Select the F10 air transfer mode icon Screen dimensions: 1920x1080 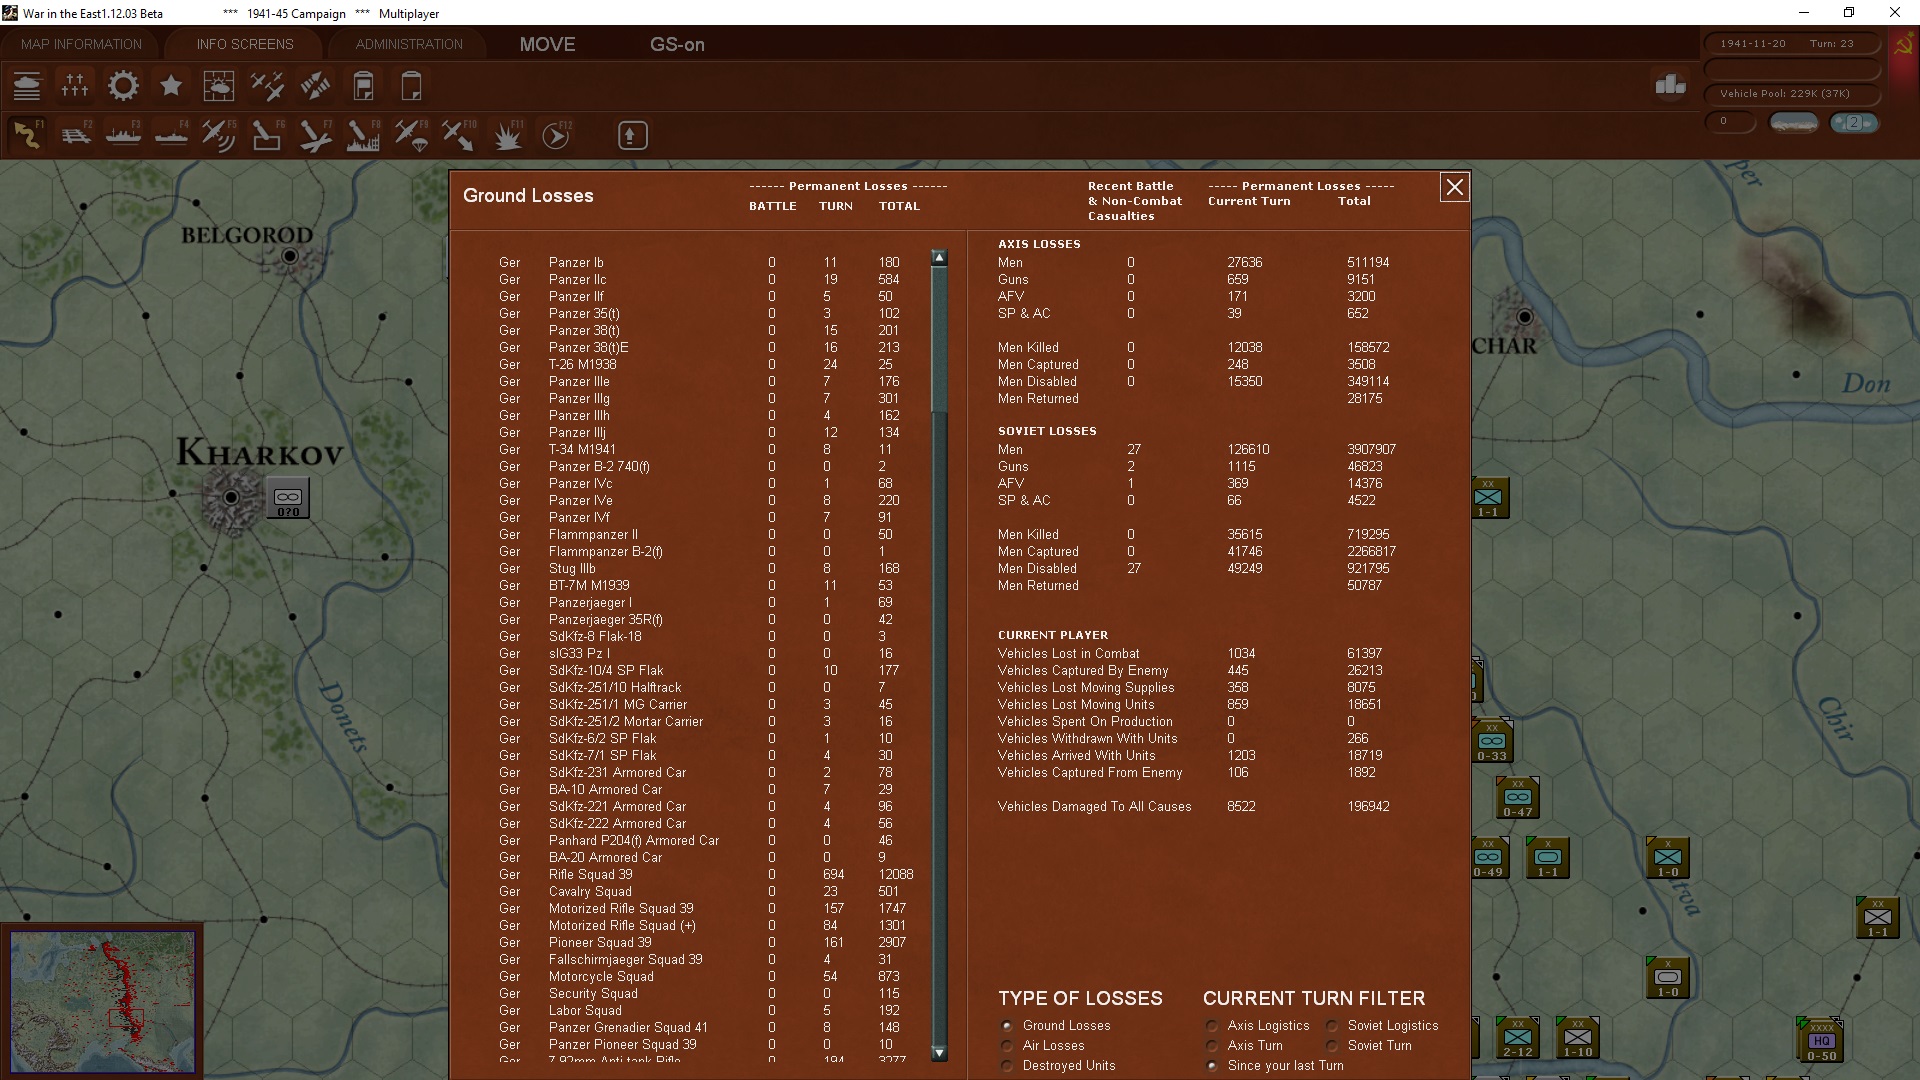(459, 135)
